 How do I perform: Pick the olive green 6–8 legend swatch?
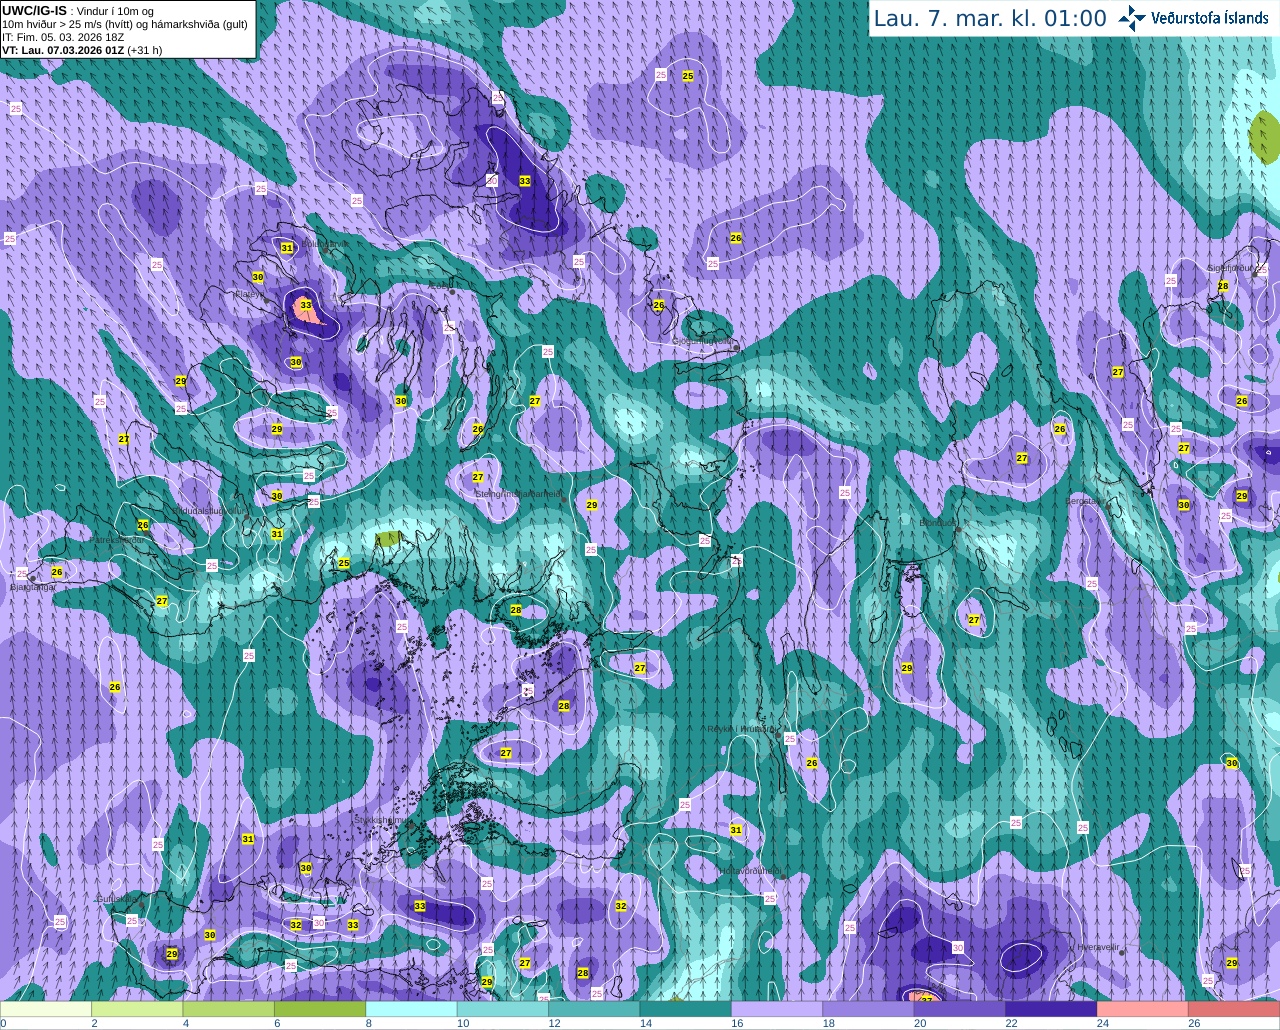pyautogui.click(x=320, y=1009)
